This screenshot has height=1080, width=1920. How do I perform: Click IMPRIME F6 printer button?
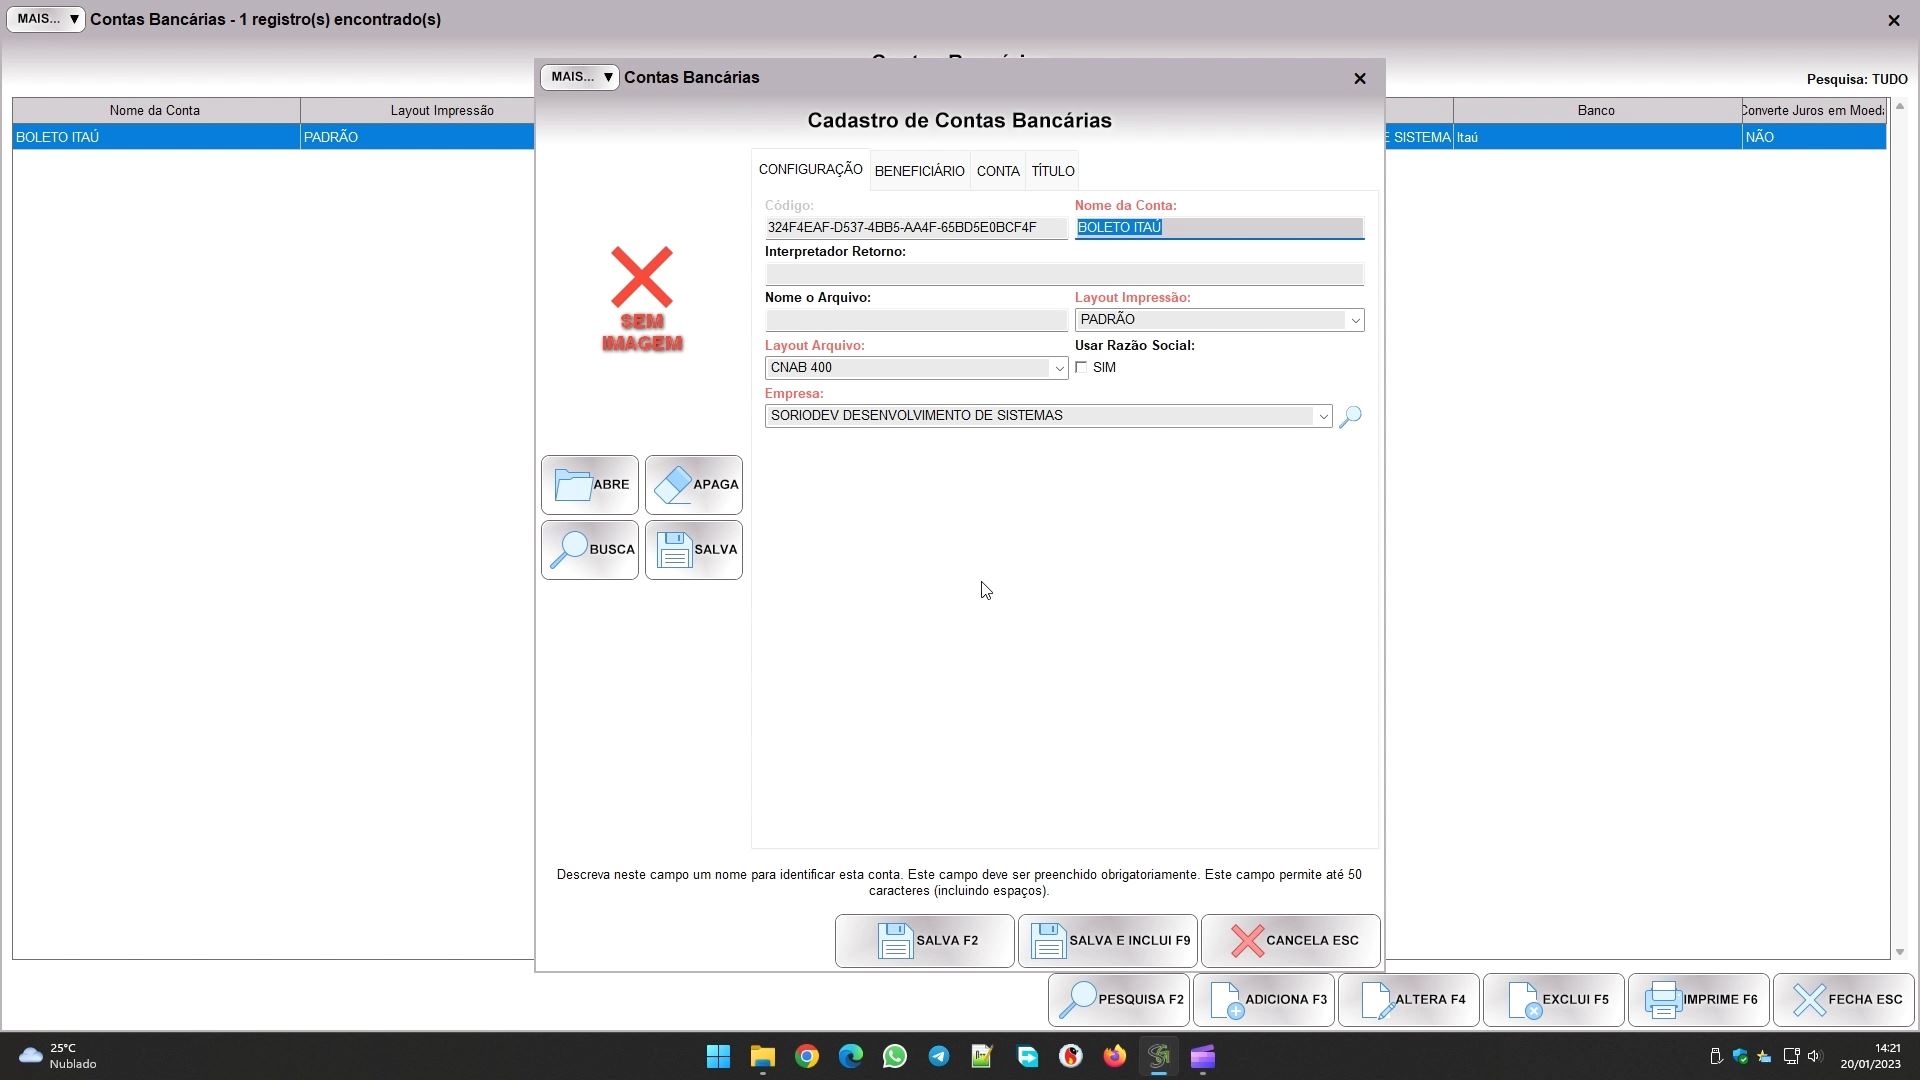1699,1000
